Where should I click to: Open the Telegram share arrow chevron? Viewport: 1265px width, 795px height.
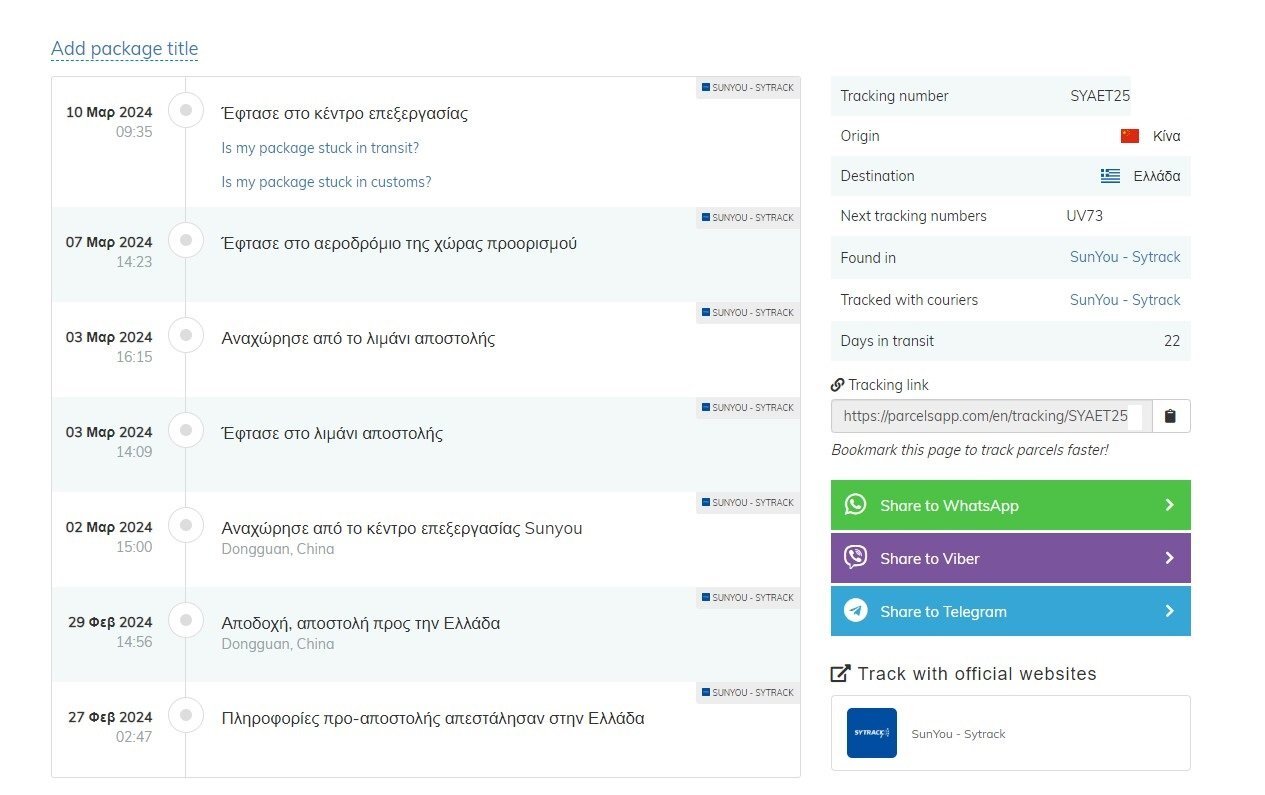tap(1169, 611)
